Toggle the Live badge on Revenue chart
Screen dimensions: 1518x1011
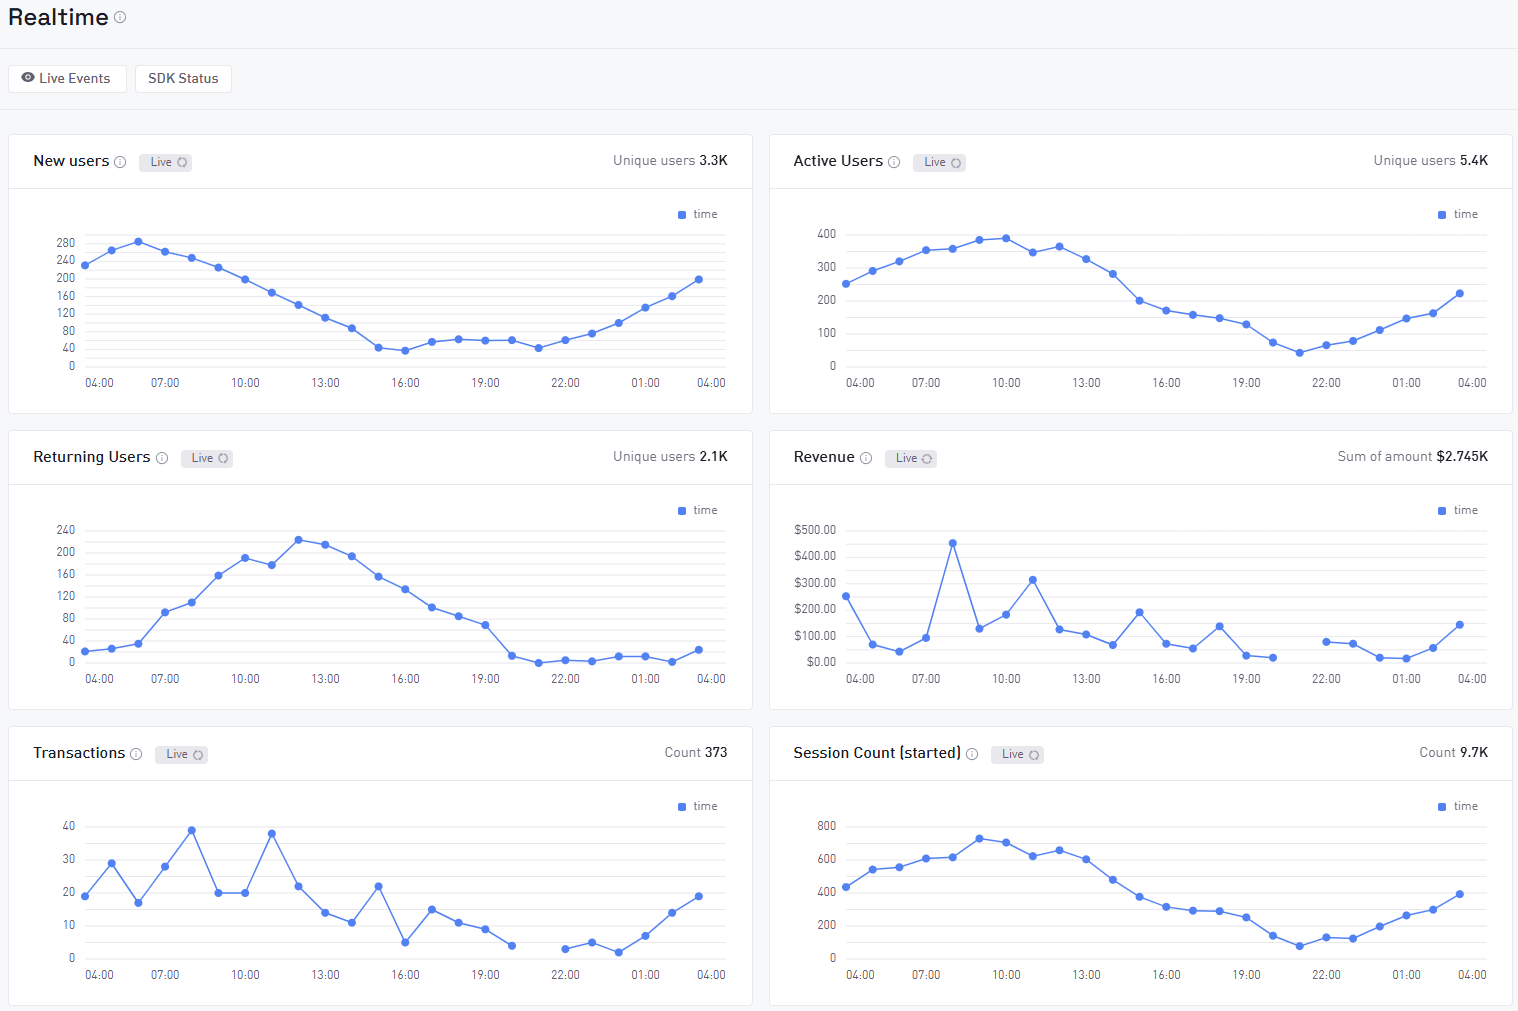[911, 458]
